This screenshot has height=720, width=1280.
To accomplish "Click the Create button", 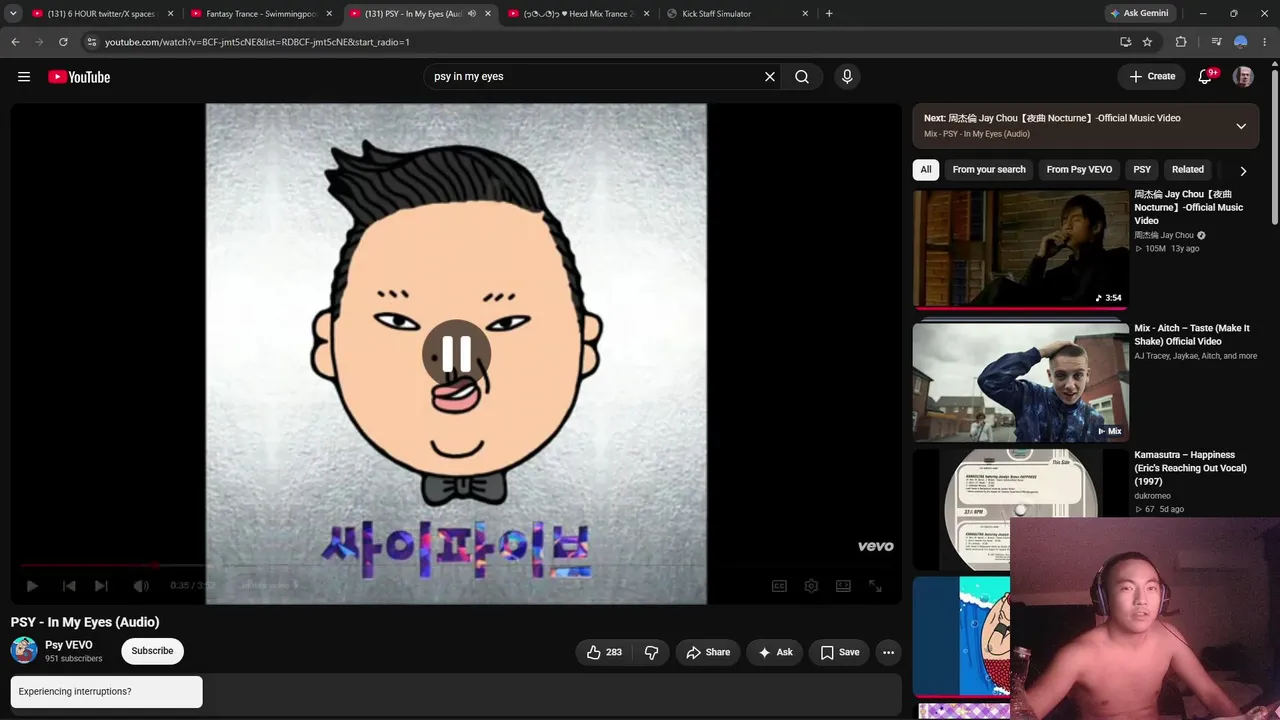I will (x=1152, y=77).
